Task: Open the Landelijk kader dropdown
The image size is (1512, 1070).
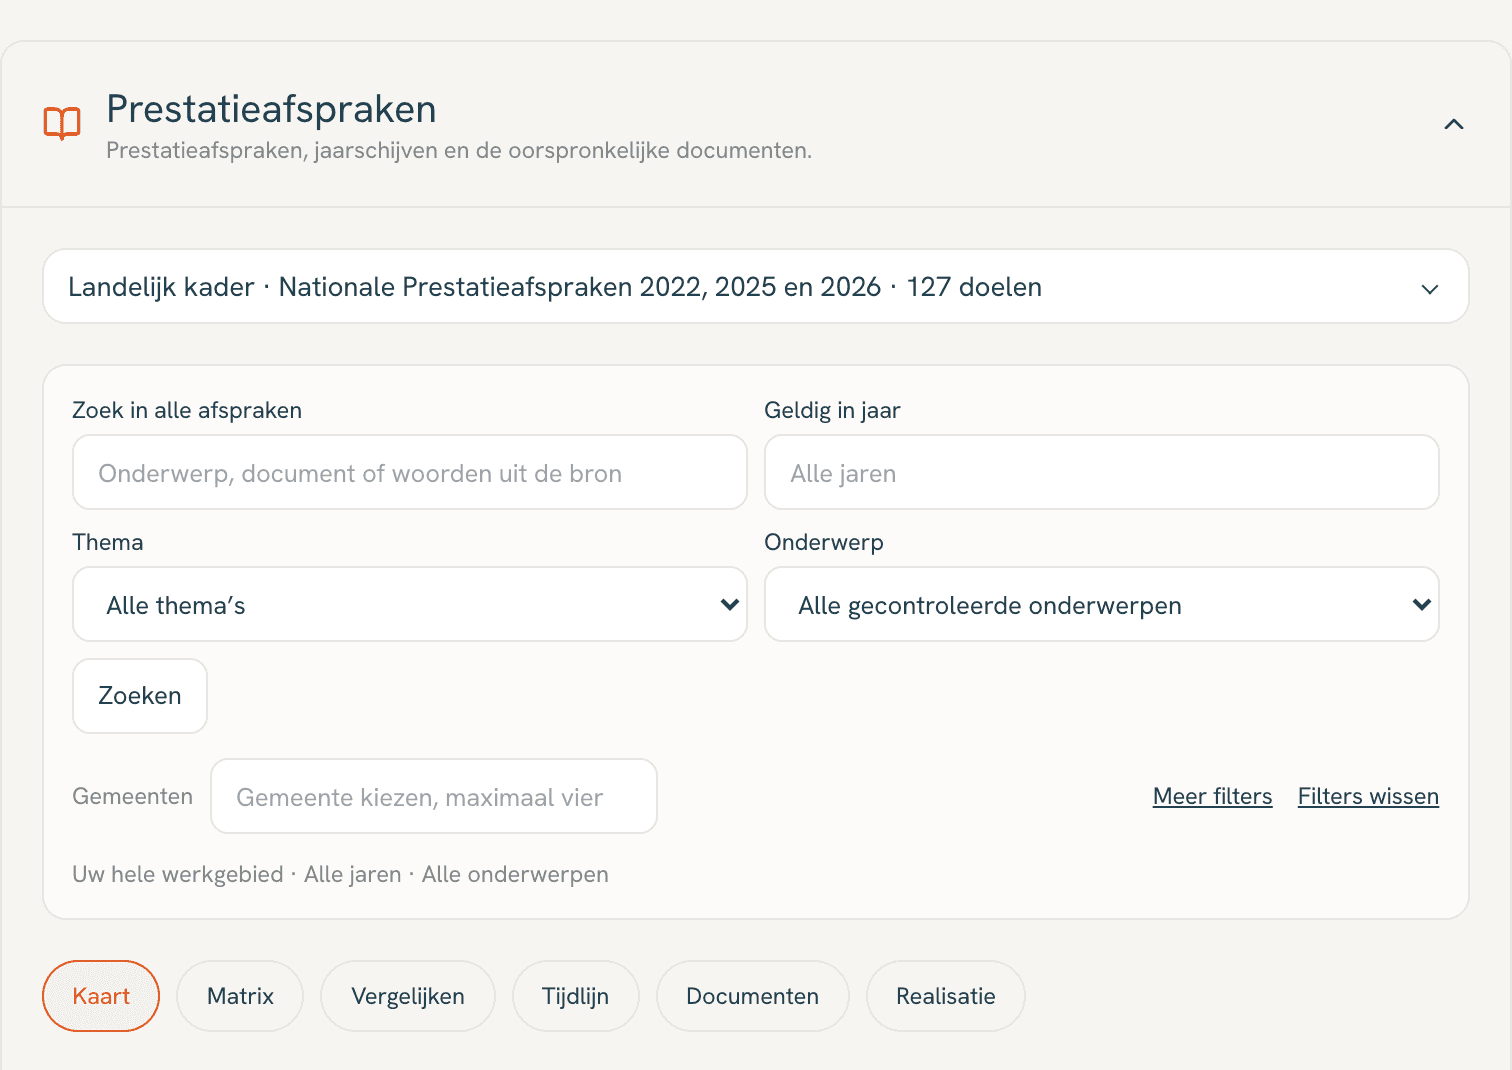Action: point(756,286)
